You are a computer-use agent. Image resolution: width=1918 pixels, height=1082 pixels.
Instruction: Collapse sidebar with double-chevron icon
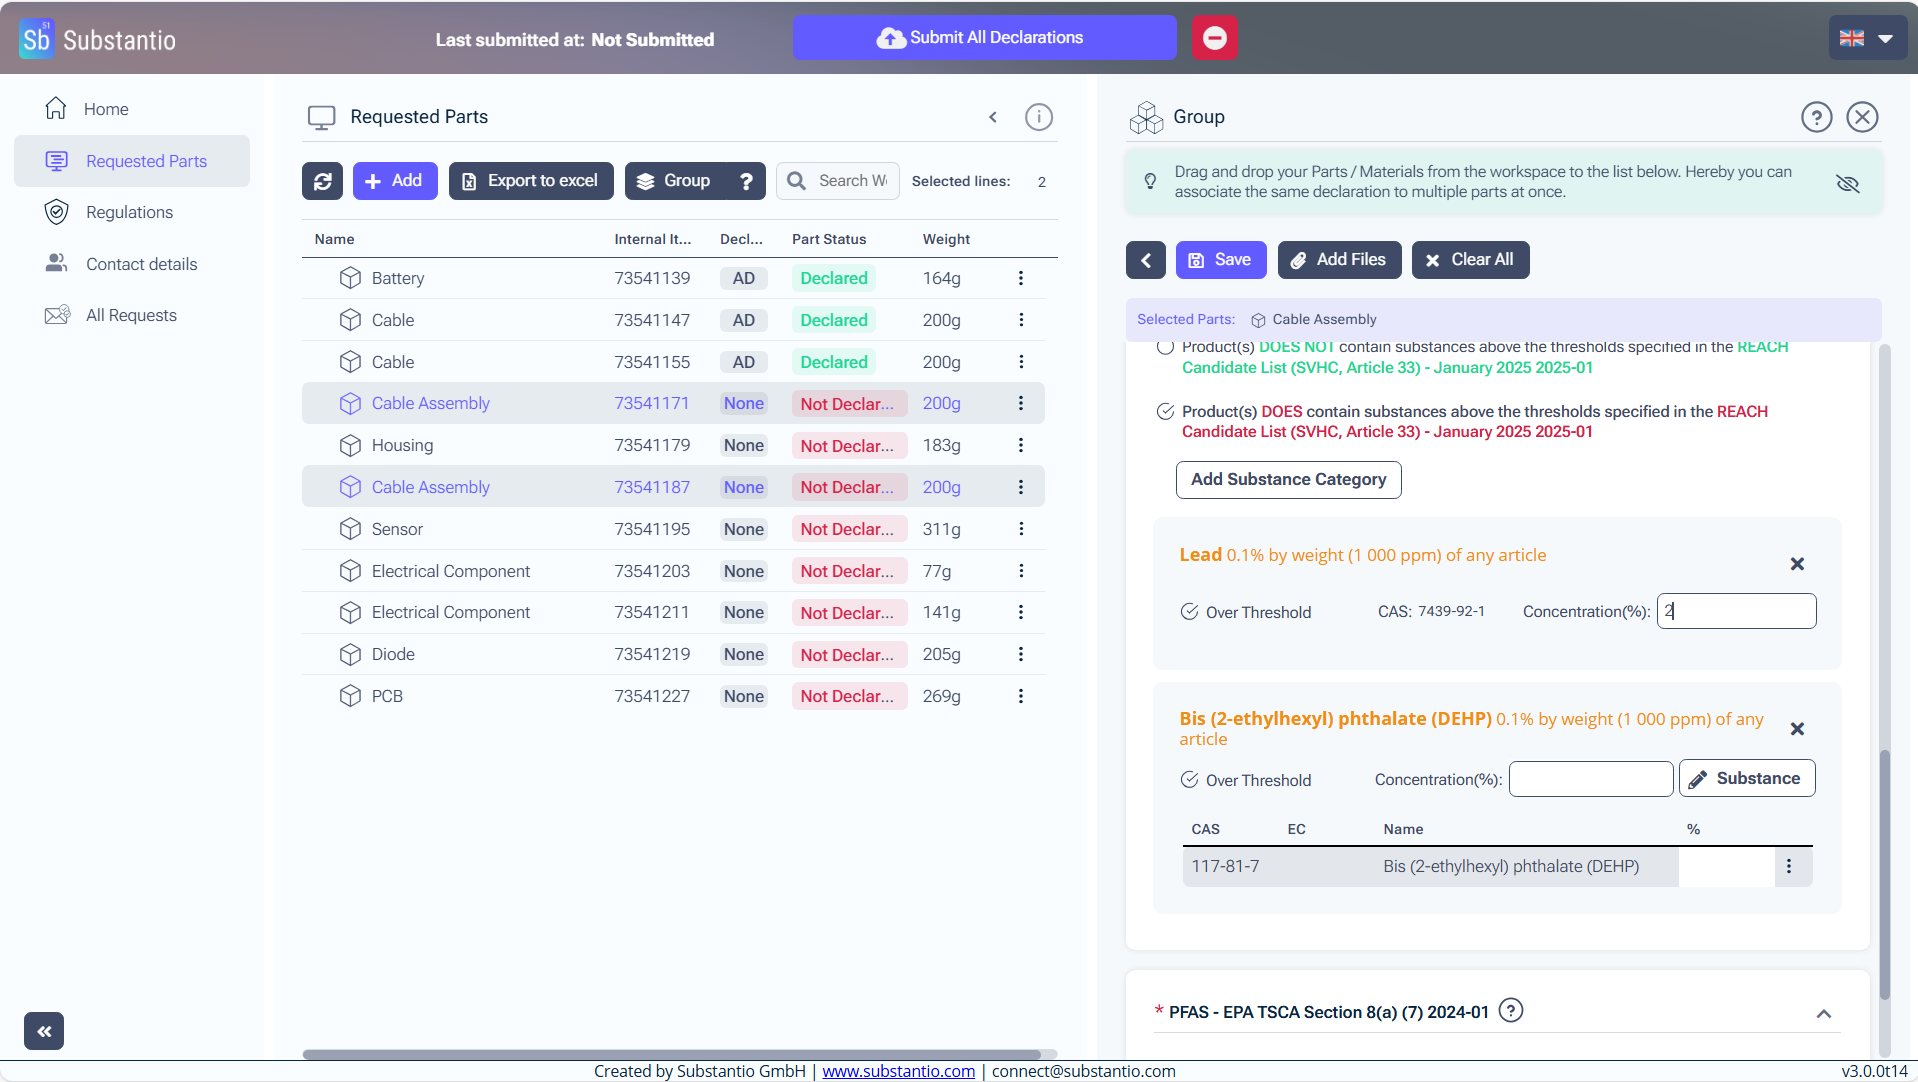click(x=44, y=1031)
